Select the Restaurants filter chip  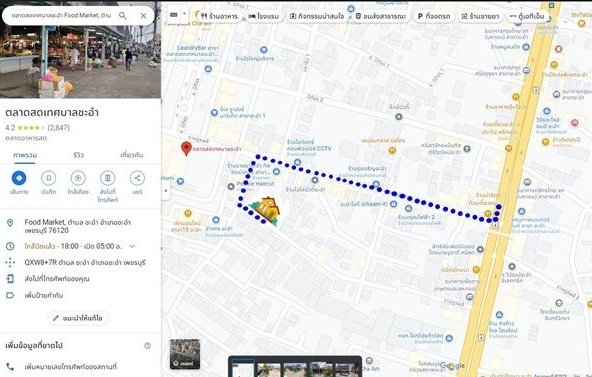coord(219,16)
